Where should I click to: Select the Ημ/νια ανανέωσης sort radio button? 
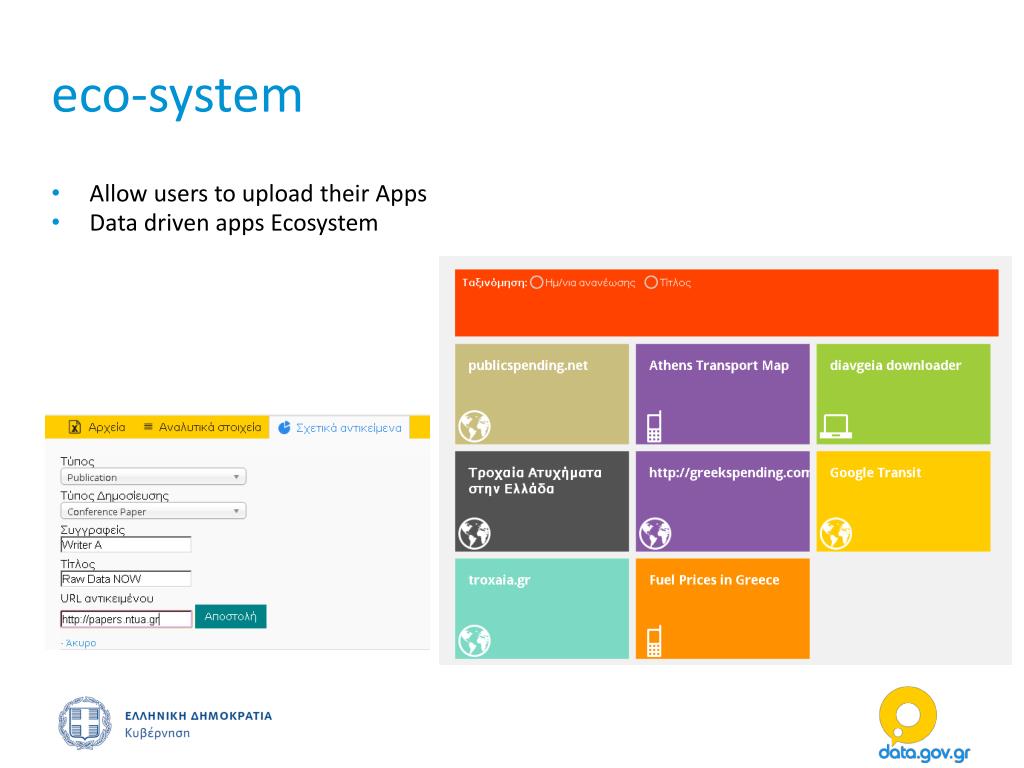[537, 282]
